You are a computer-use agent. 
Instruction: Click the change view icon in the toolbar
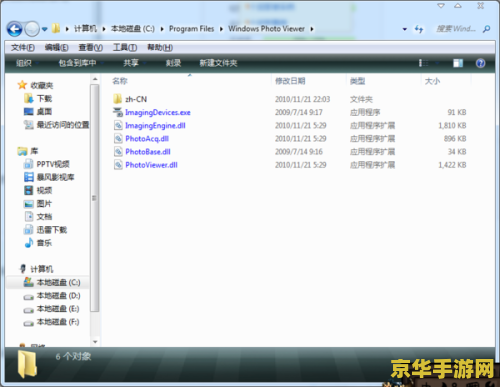pos(424,63)
